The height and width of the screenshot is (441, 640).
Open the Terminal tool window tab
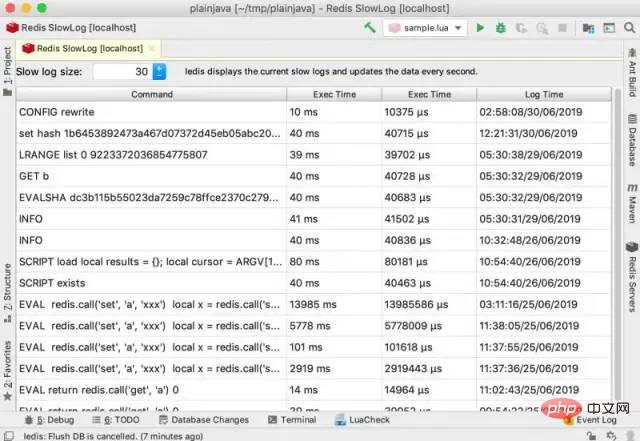[291, 420]
